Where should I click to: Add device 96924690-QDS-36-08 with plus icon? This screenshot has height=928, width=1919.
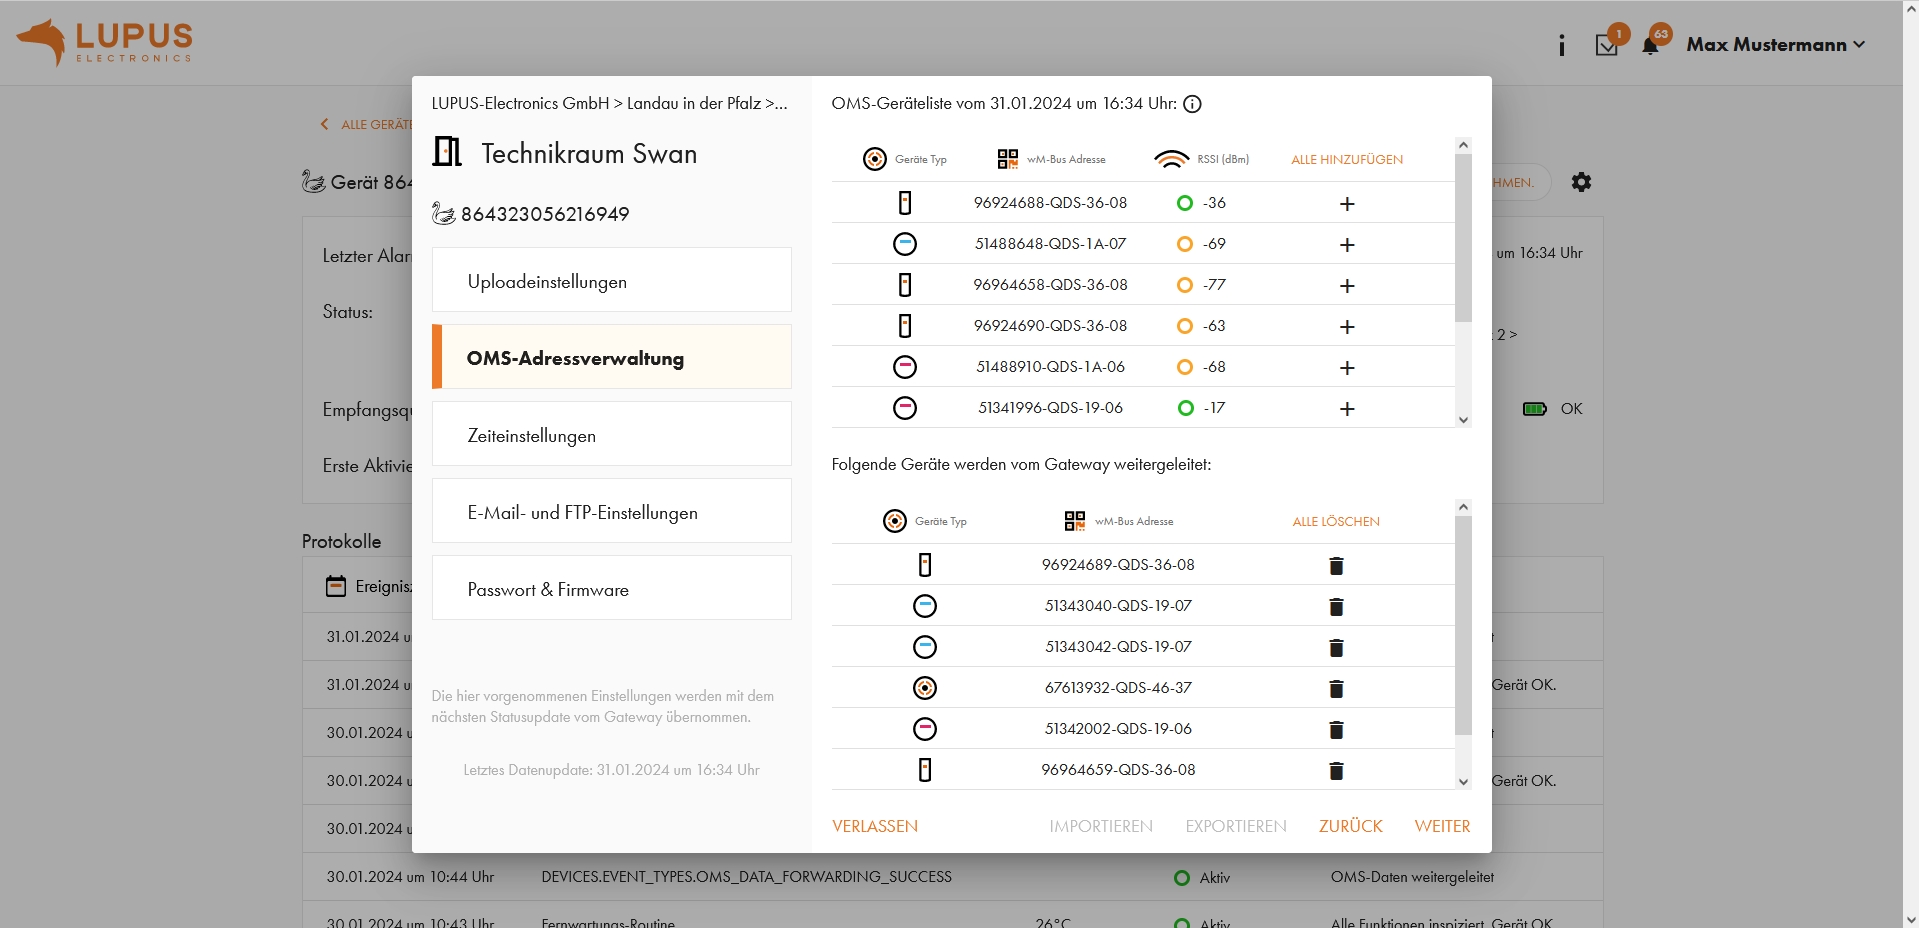[x=1347, y=327]
